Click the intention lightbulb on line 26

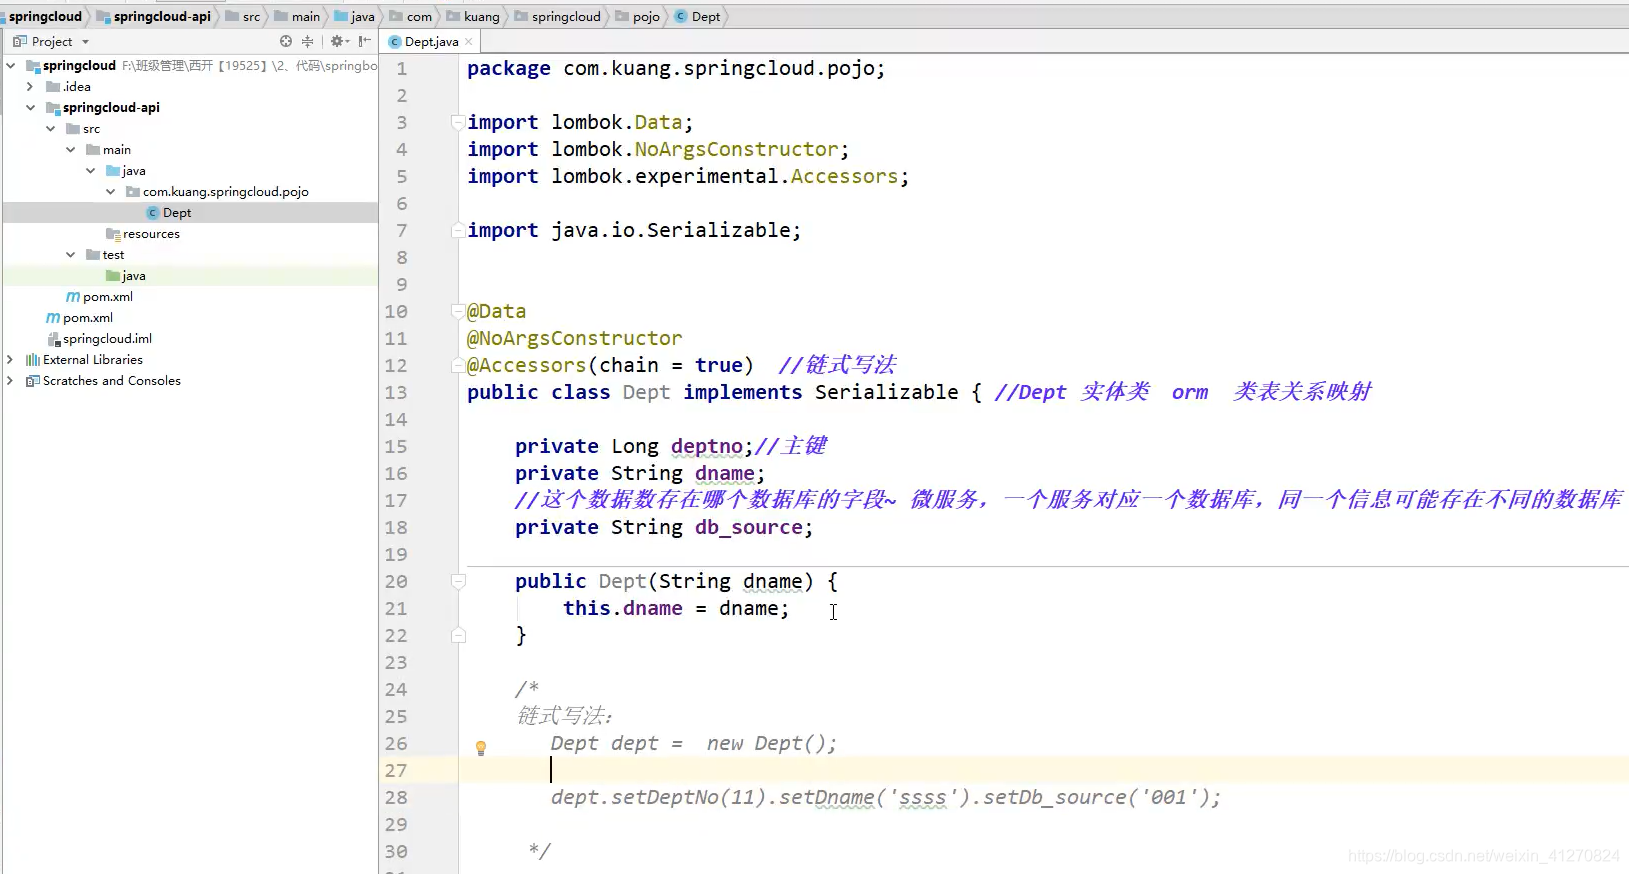point(481,747)
